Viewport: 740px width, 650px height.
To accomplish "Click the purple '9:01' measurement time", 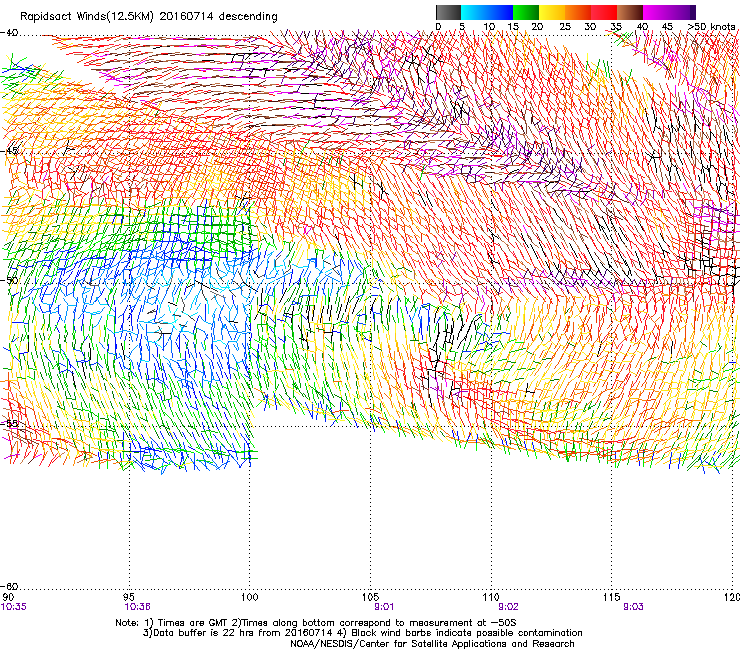I will tap(384, 607).
